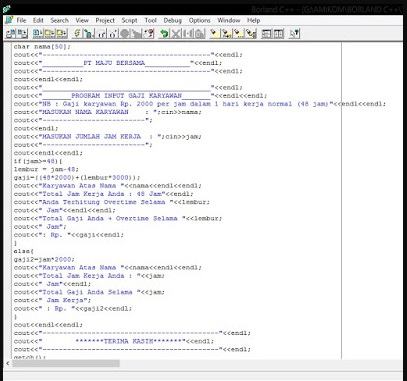The image size is (407, 381).
Task: Click the line 'PROGRAM INPUT GAJI KARYAWAN'
Action: (140, 96)
